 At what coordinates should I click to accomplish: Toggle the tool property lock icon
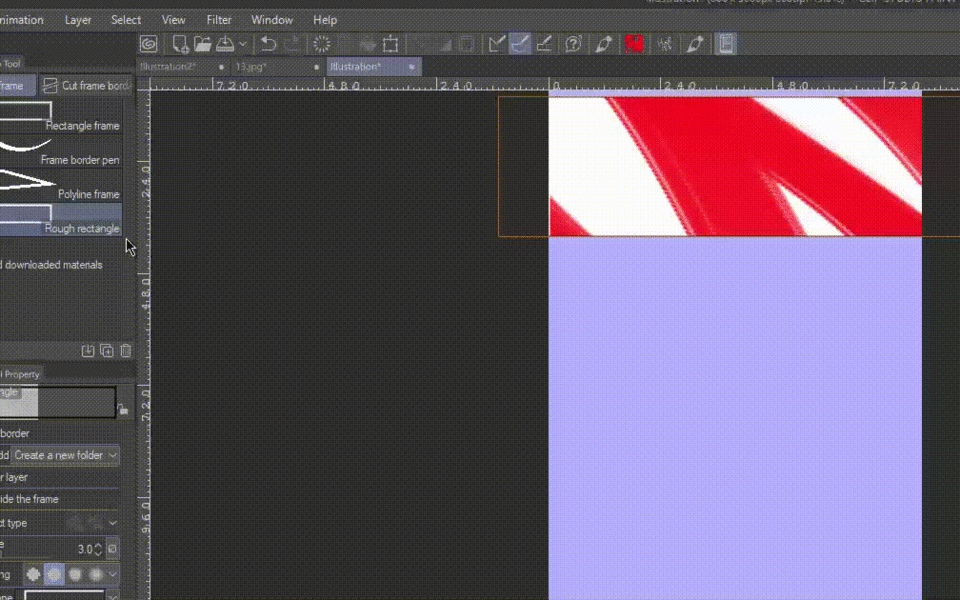tap(122, 409)
